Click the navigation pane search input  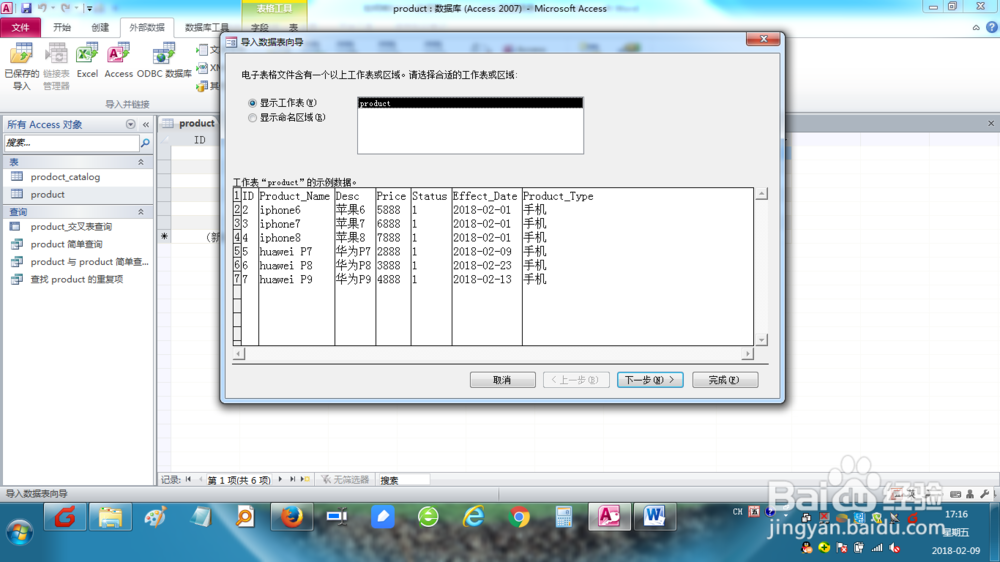(71, 143)
